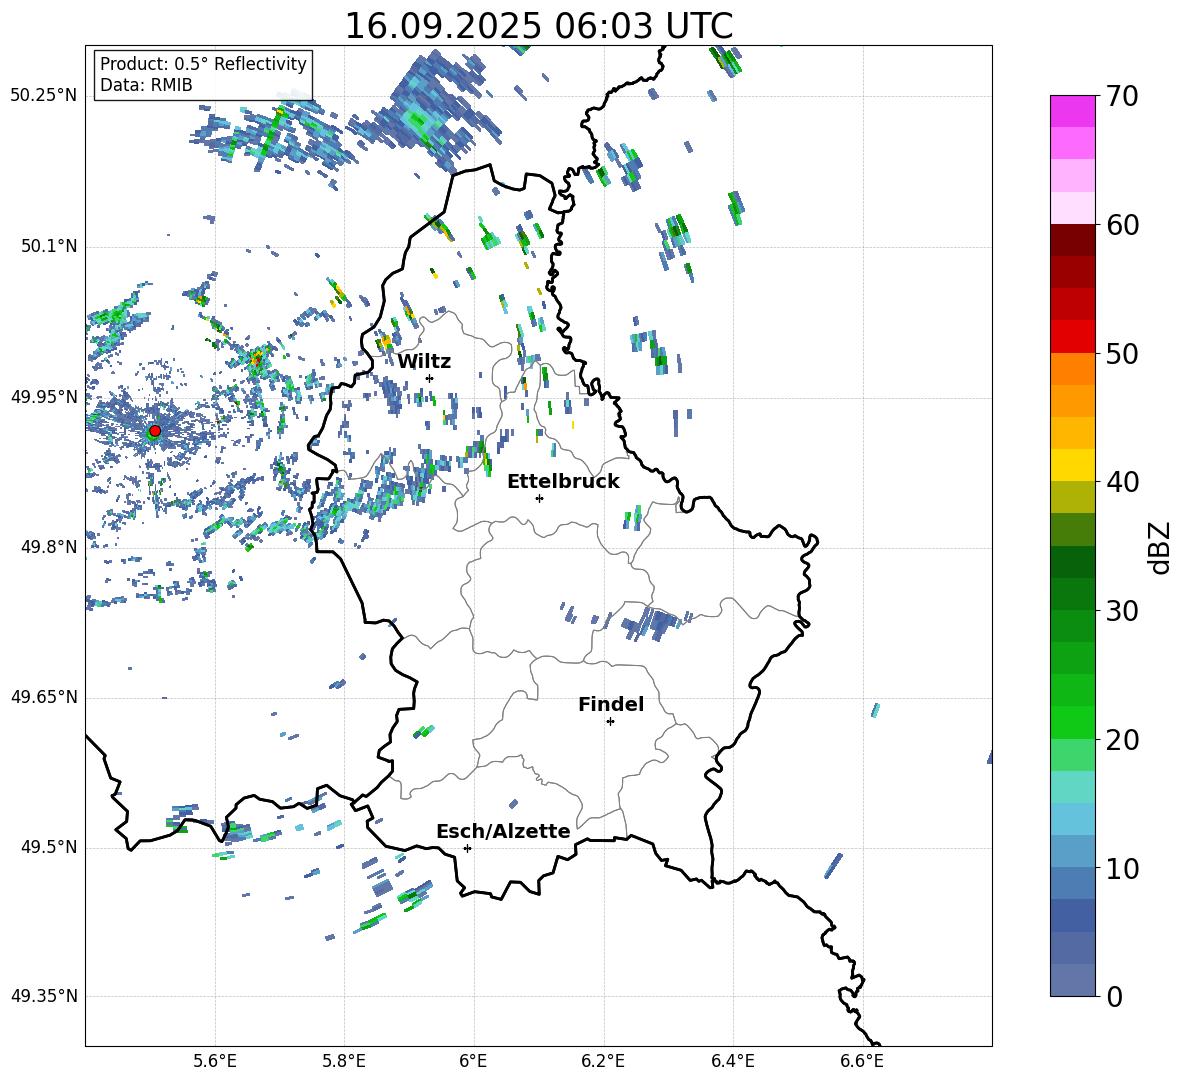Select the Findel city label
The height and width of the screenshot is (1081, 1184).
(x=611, y=704)
